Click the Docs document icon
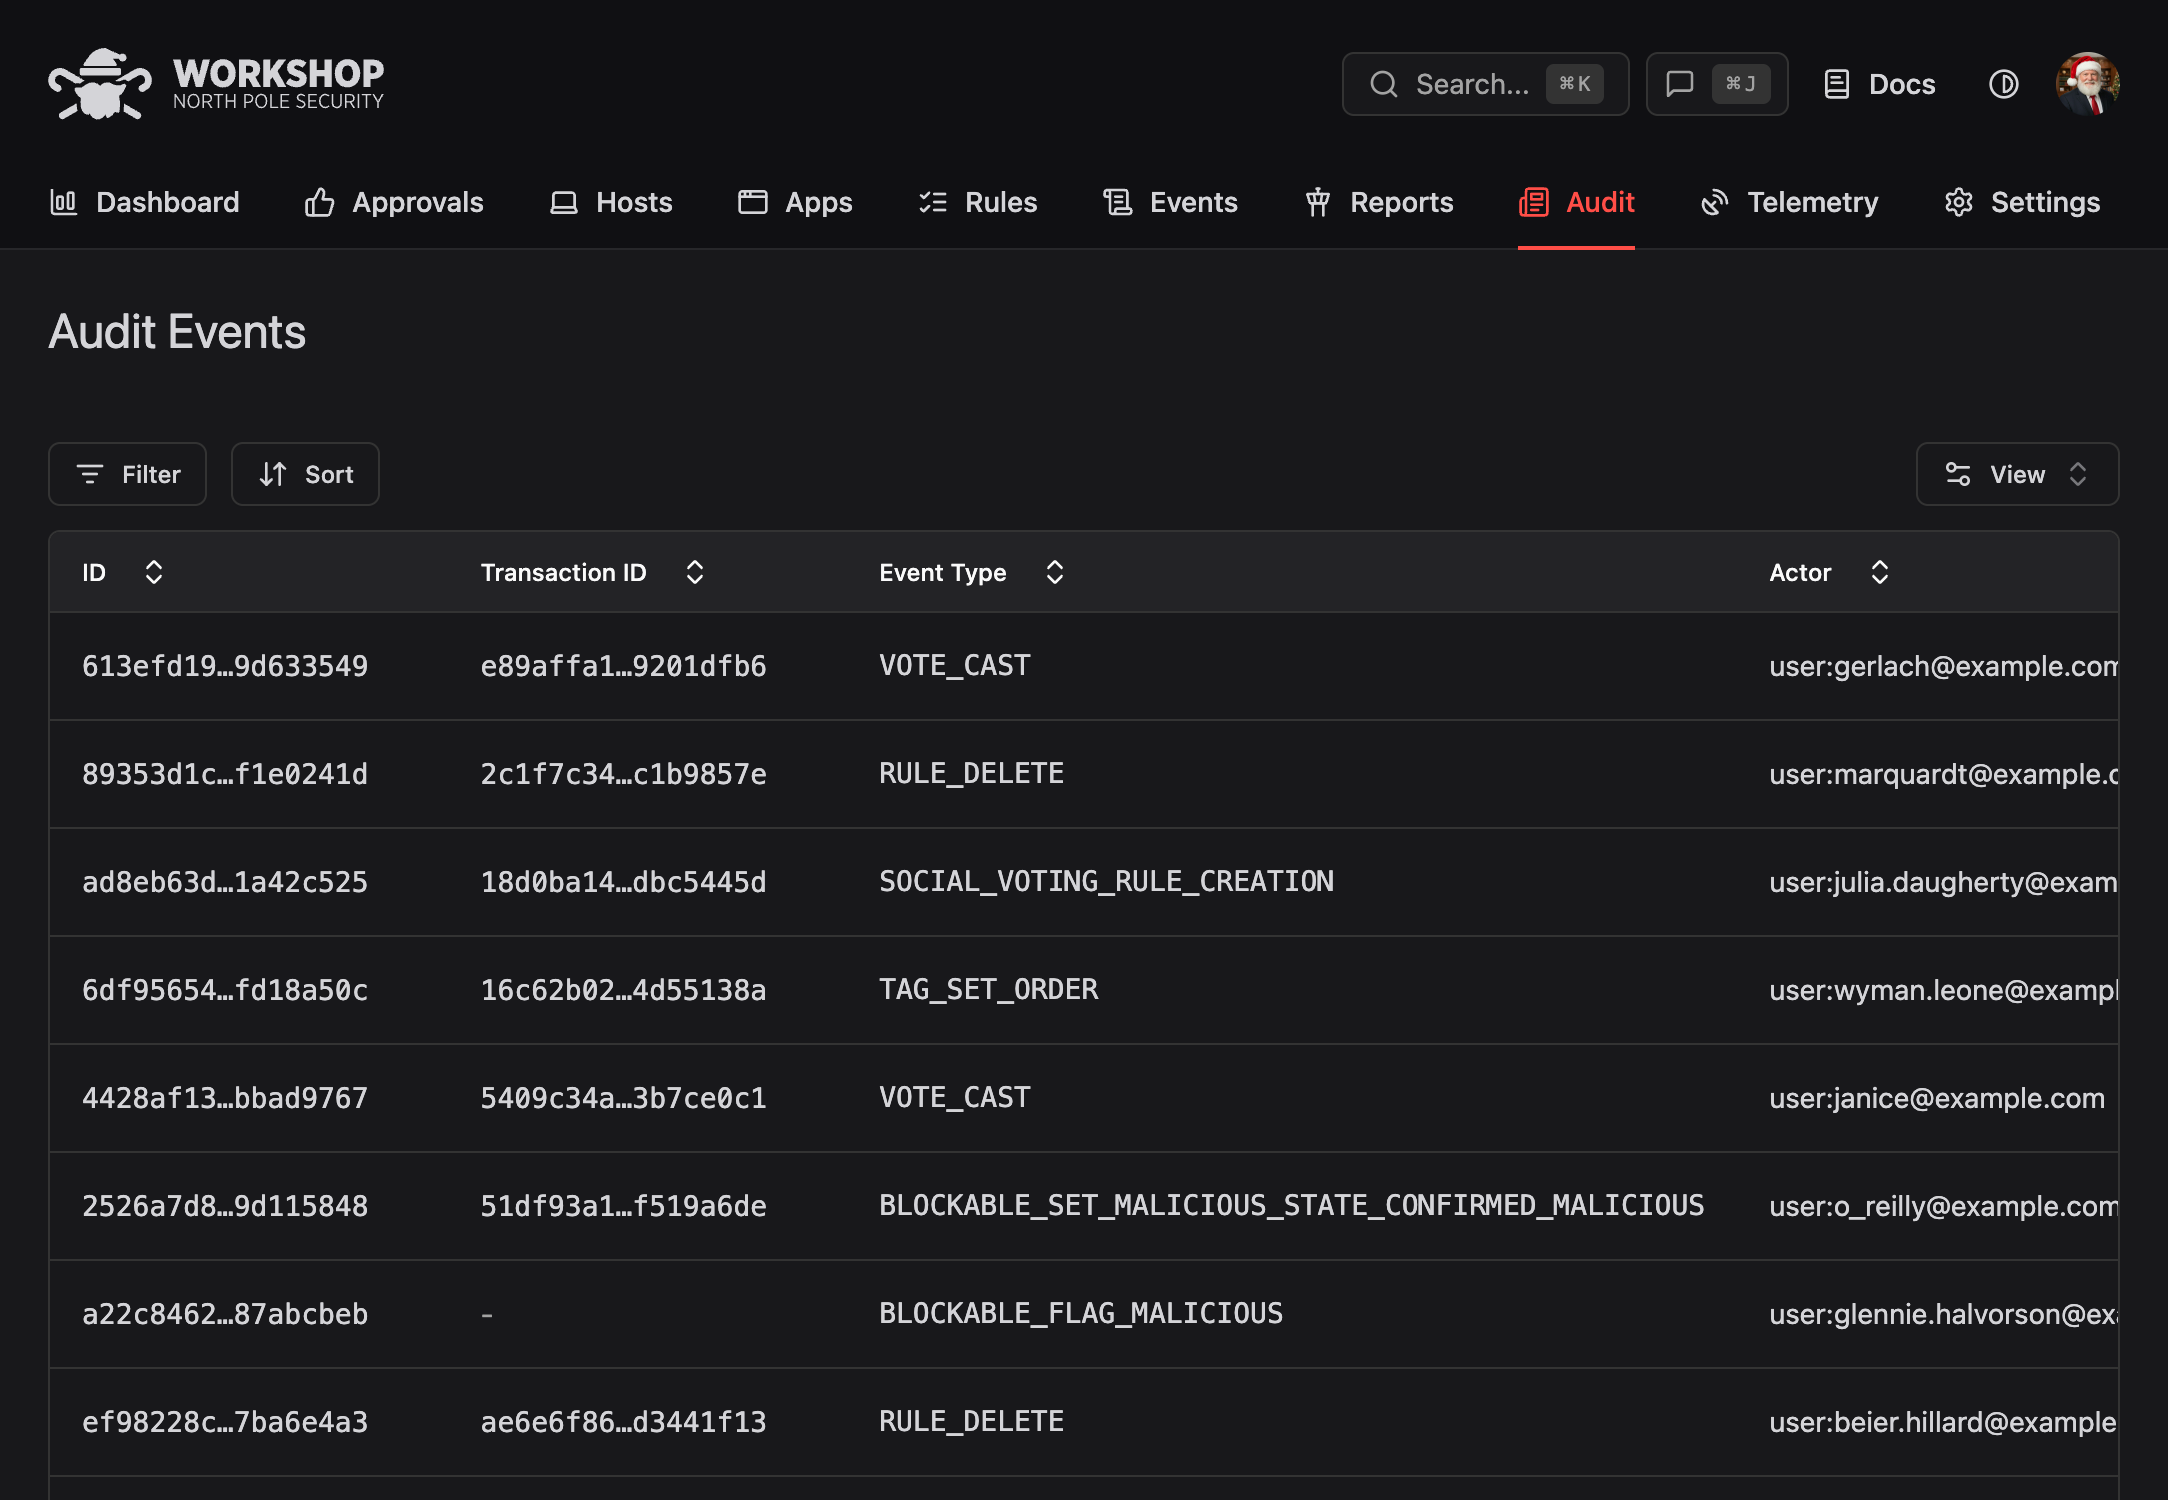The image size is (2168, 1500). (x=1836, y=84)
